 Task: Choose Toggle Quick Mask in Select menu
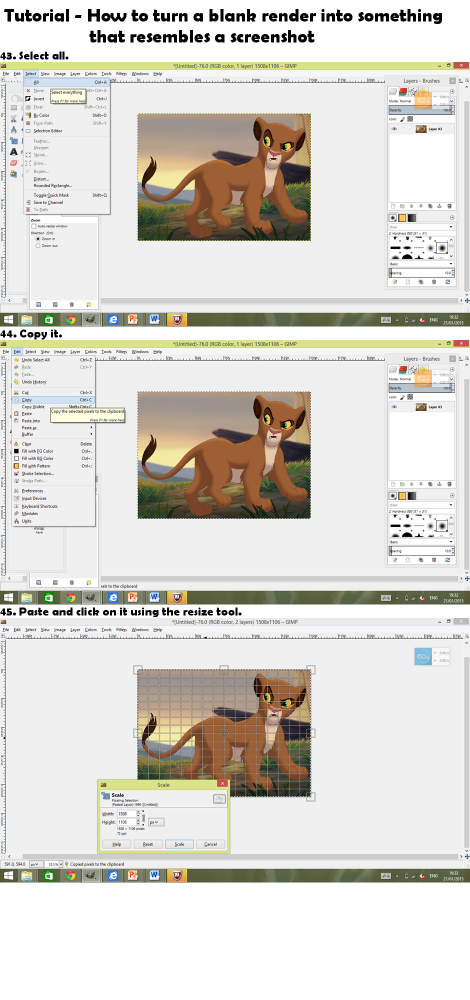click(66, 195)
